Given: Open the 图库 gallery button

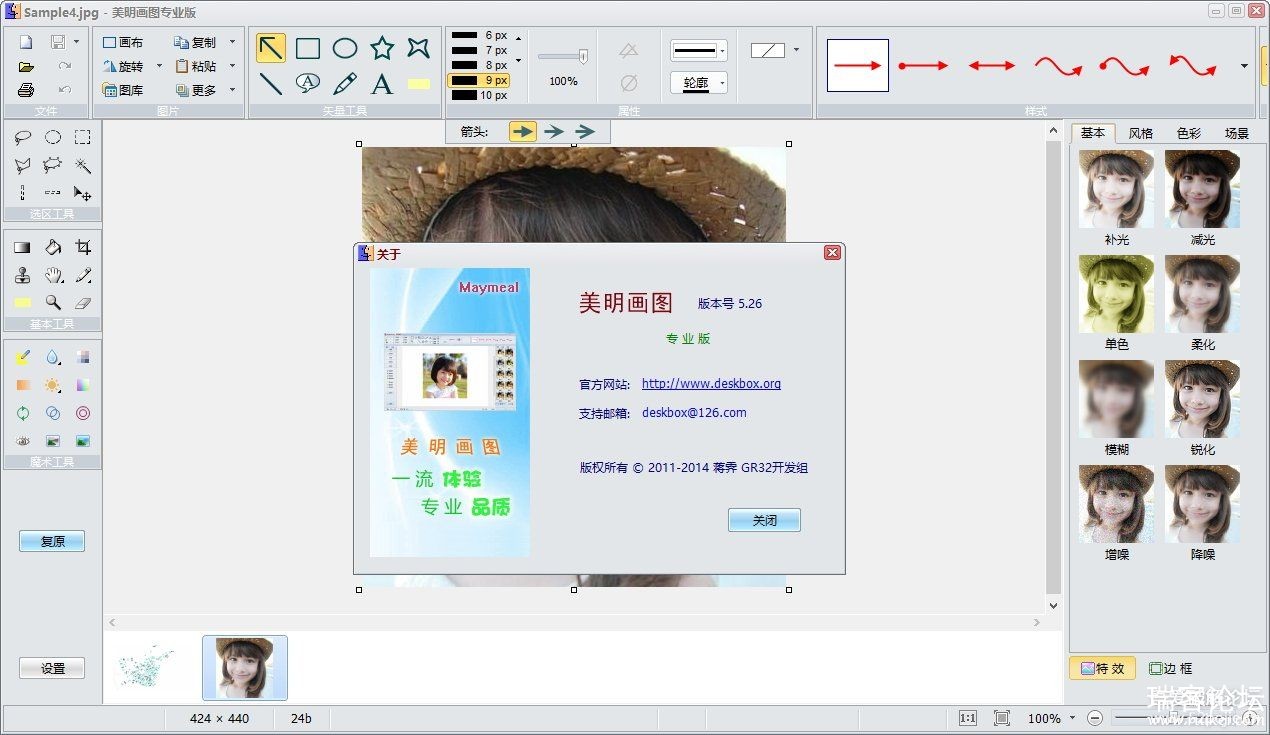Looking at the screenshot, I should click(123, 90).
